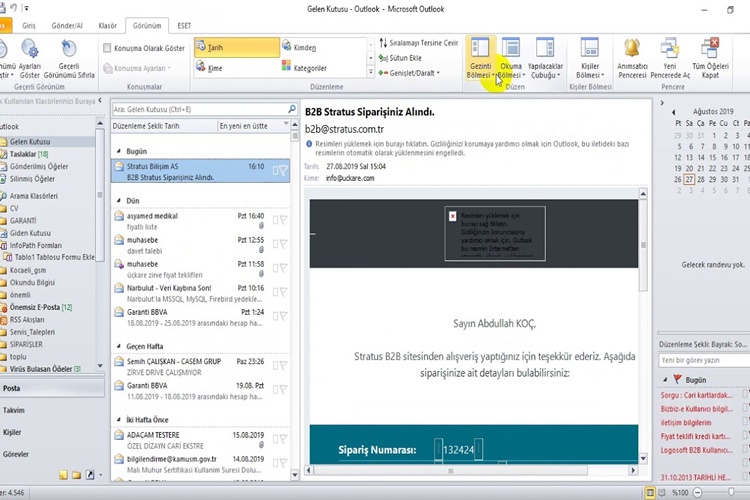Click Yeni bir görev yazın field
The width and height of the screenshot is (750, 500).
[704, 360]
